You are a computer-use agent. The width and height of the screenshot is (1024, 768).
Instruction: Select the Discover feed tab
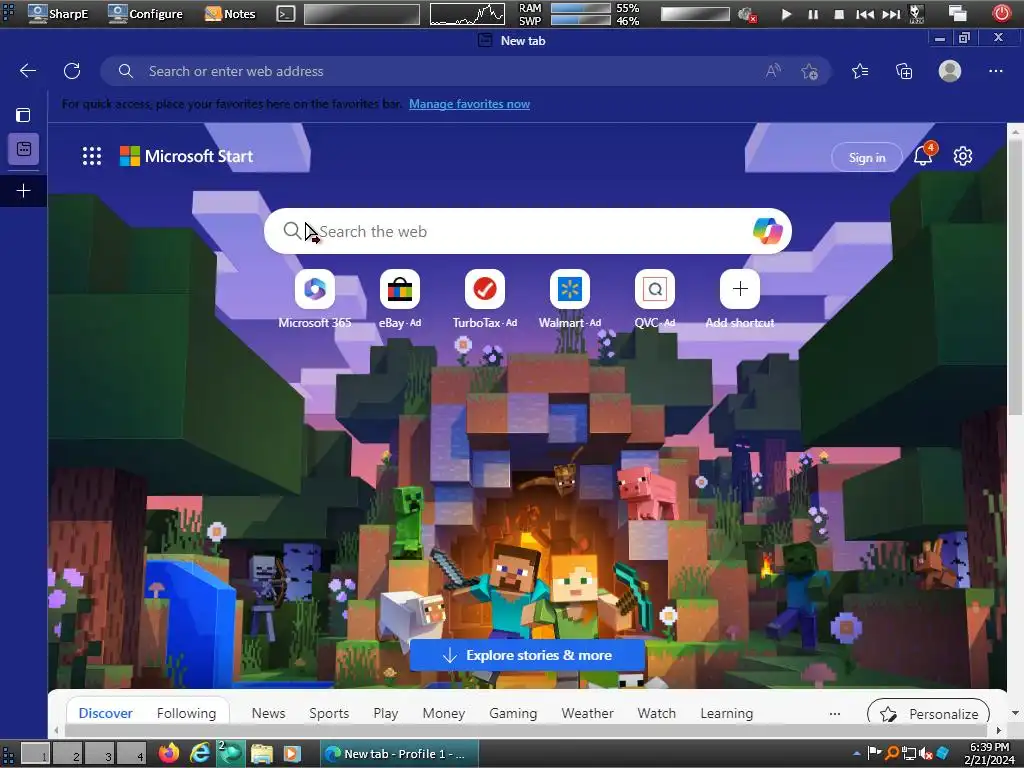(105, 713)
